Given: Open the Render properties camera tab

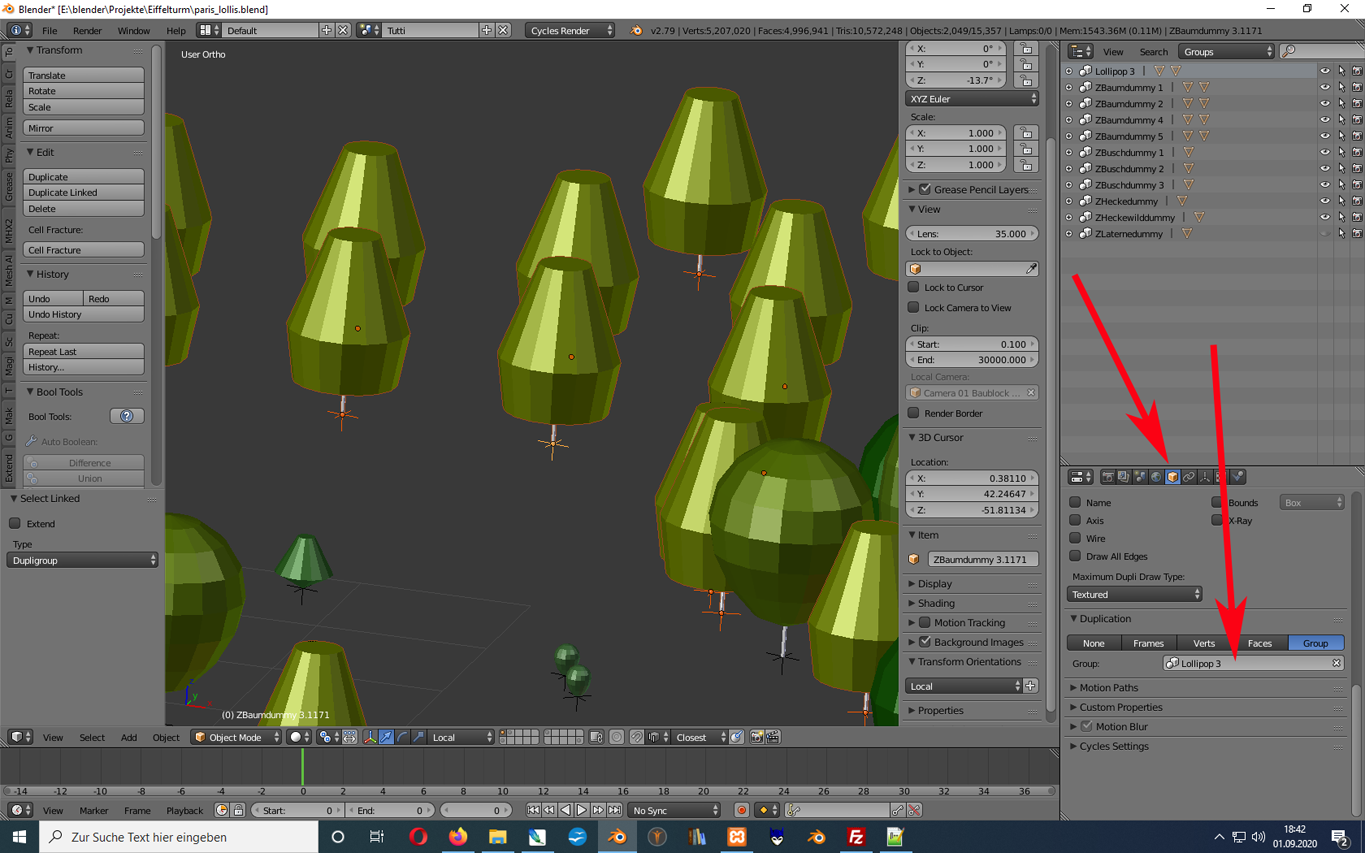Looking at the screenshot, I should [1108, 477].
